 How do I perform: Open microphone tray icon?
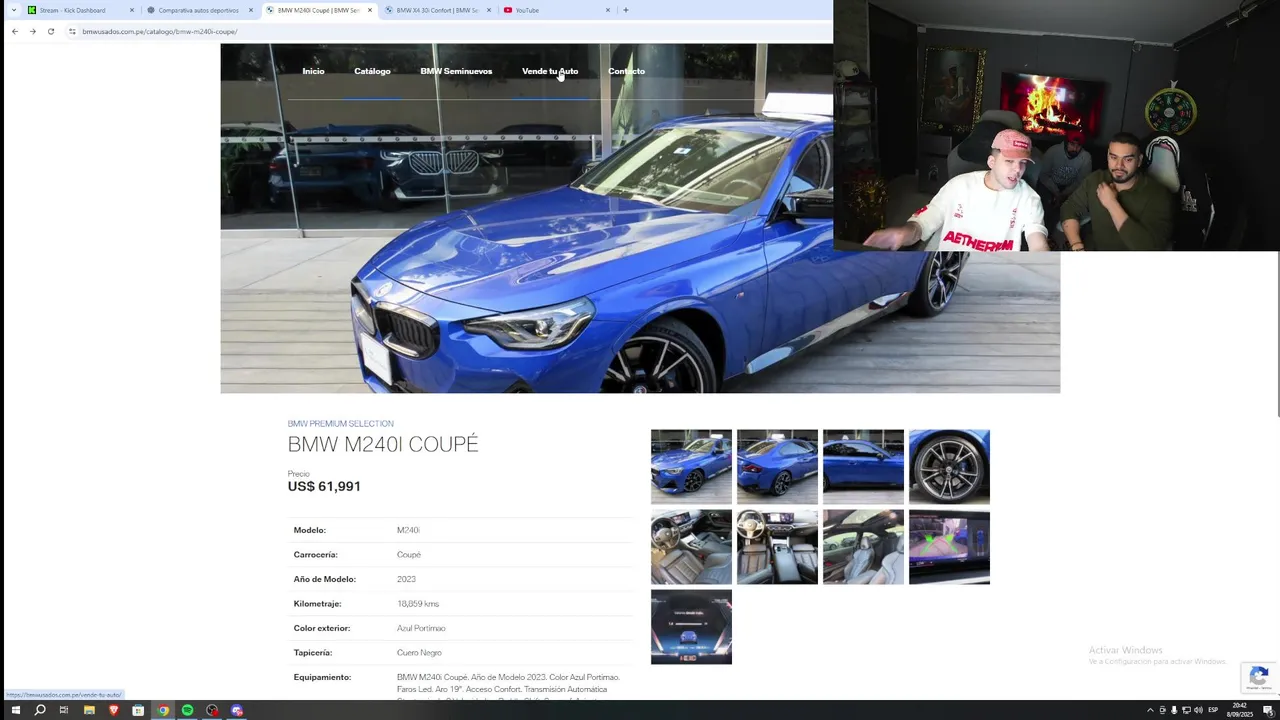coord(1174,710)
